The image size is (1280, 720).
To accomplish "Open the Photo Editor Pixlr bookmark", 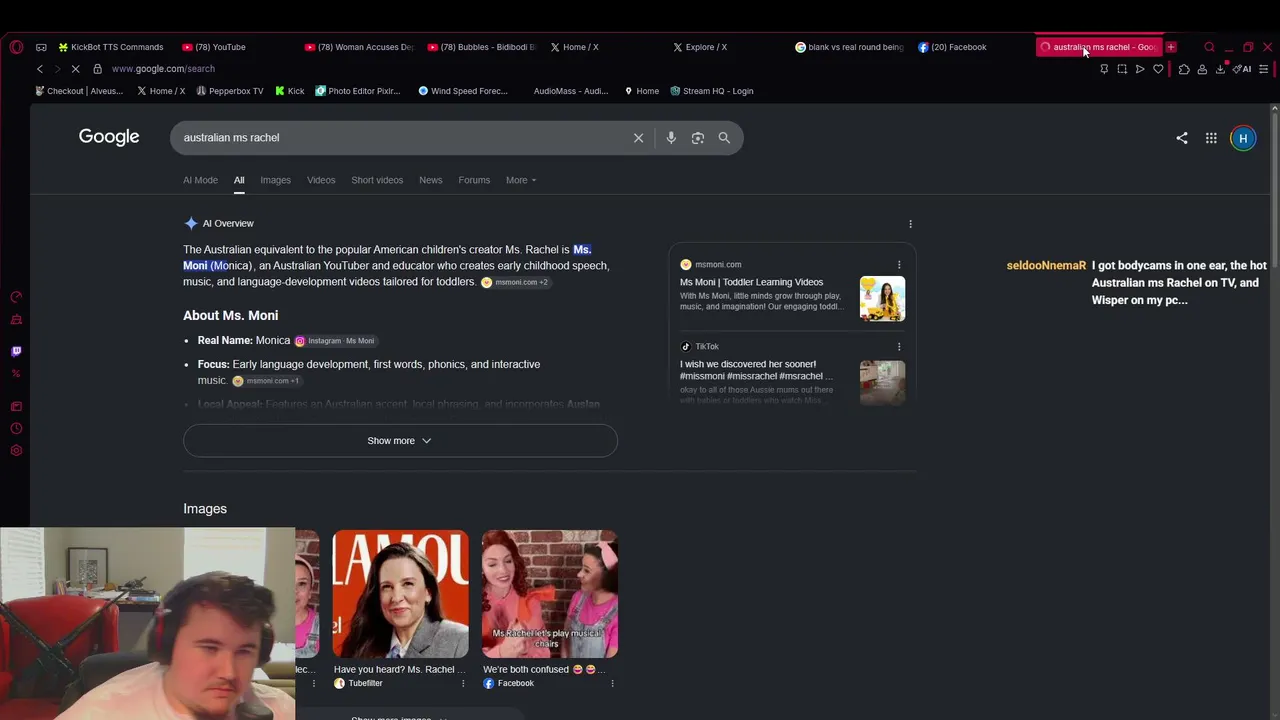I will pyautogui.click(x=358, y=91).
